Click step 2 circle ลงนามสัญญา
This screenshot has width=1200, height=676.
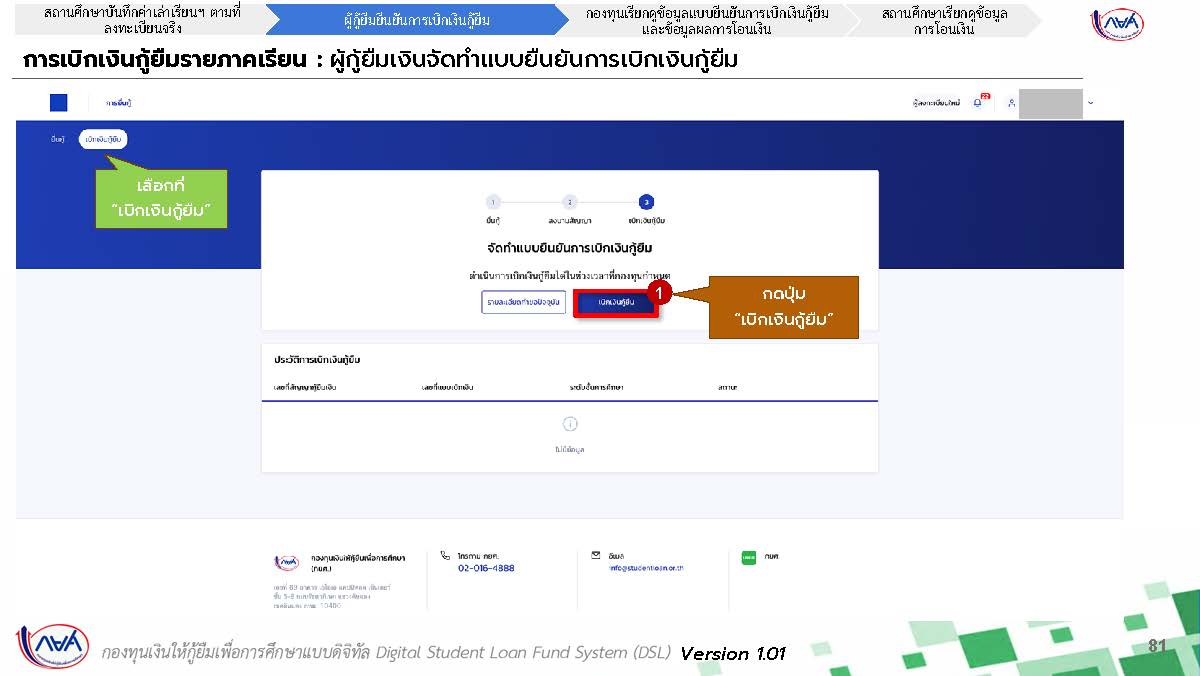569,202
